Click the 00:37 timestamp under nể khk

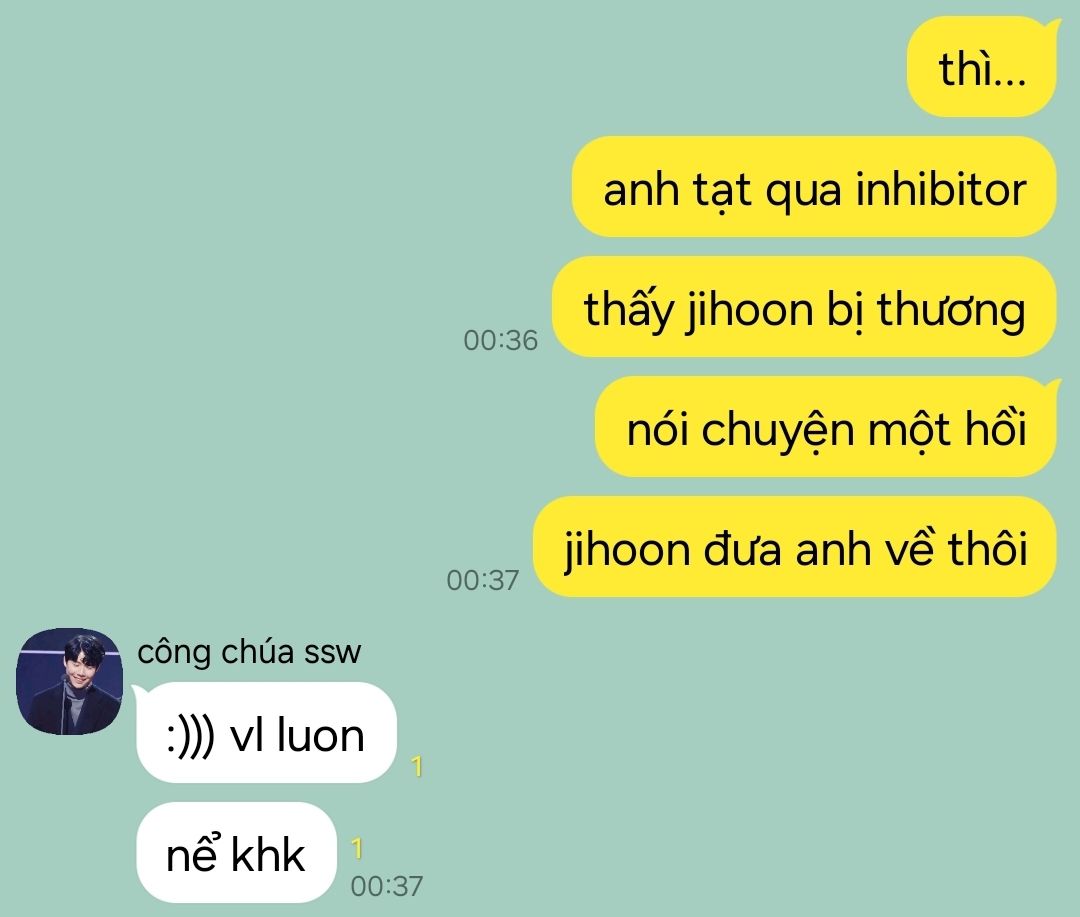pos(386,887)
